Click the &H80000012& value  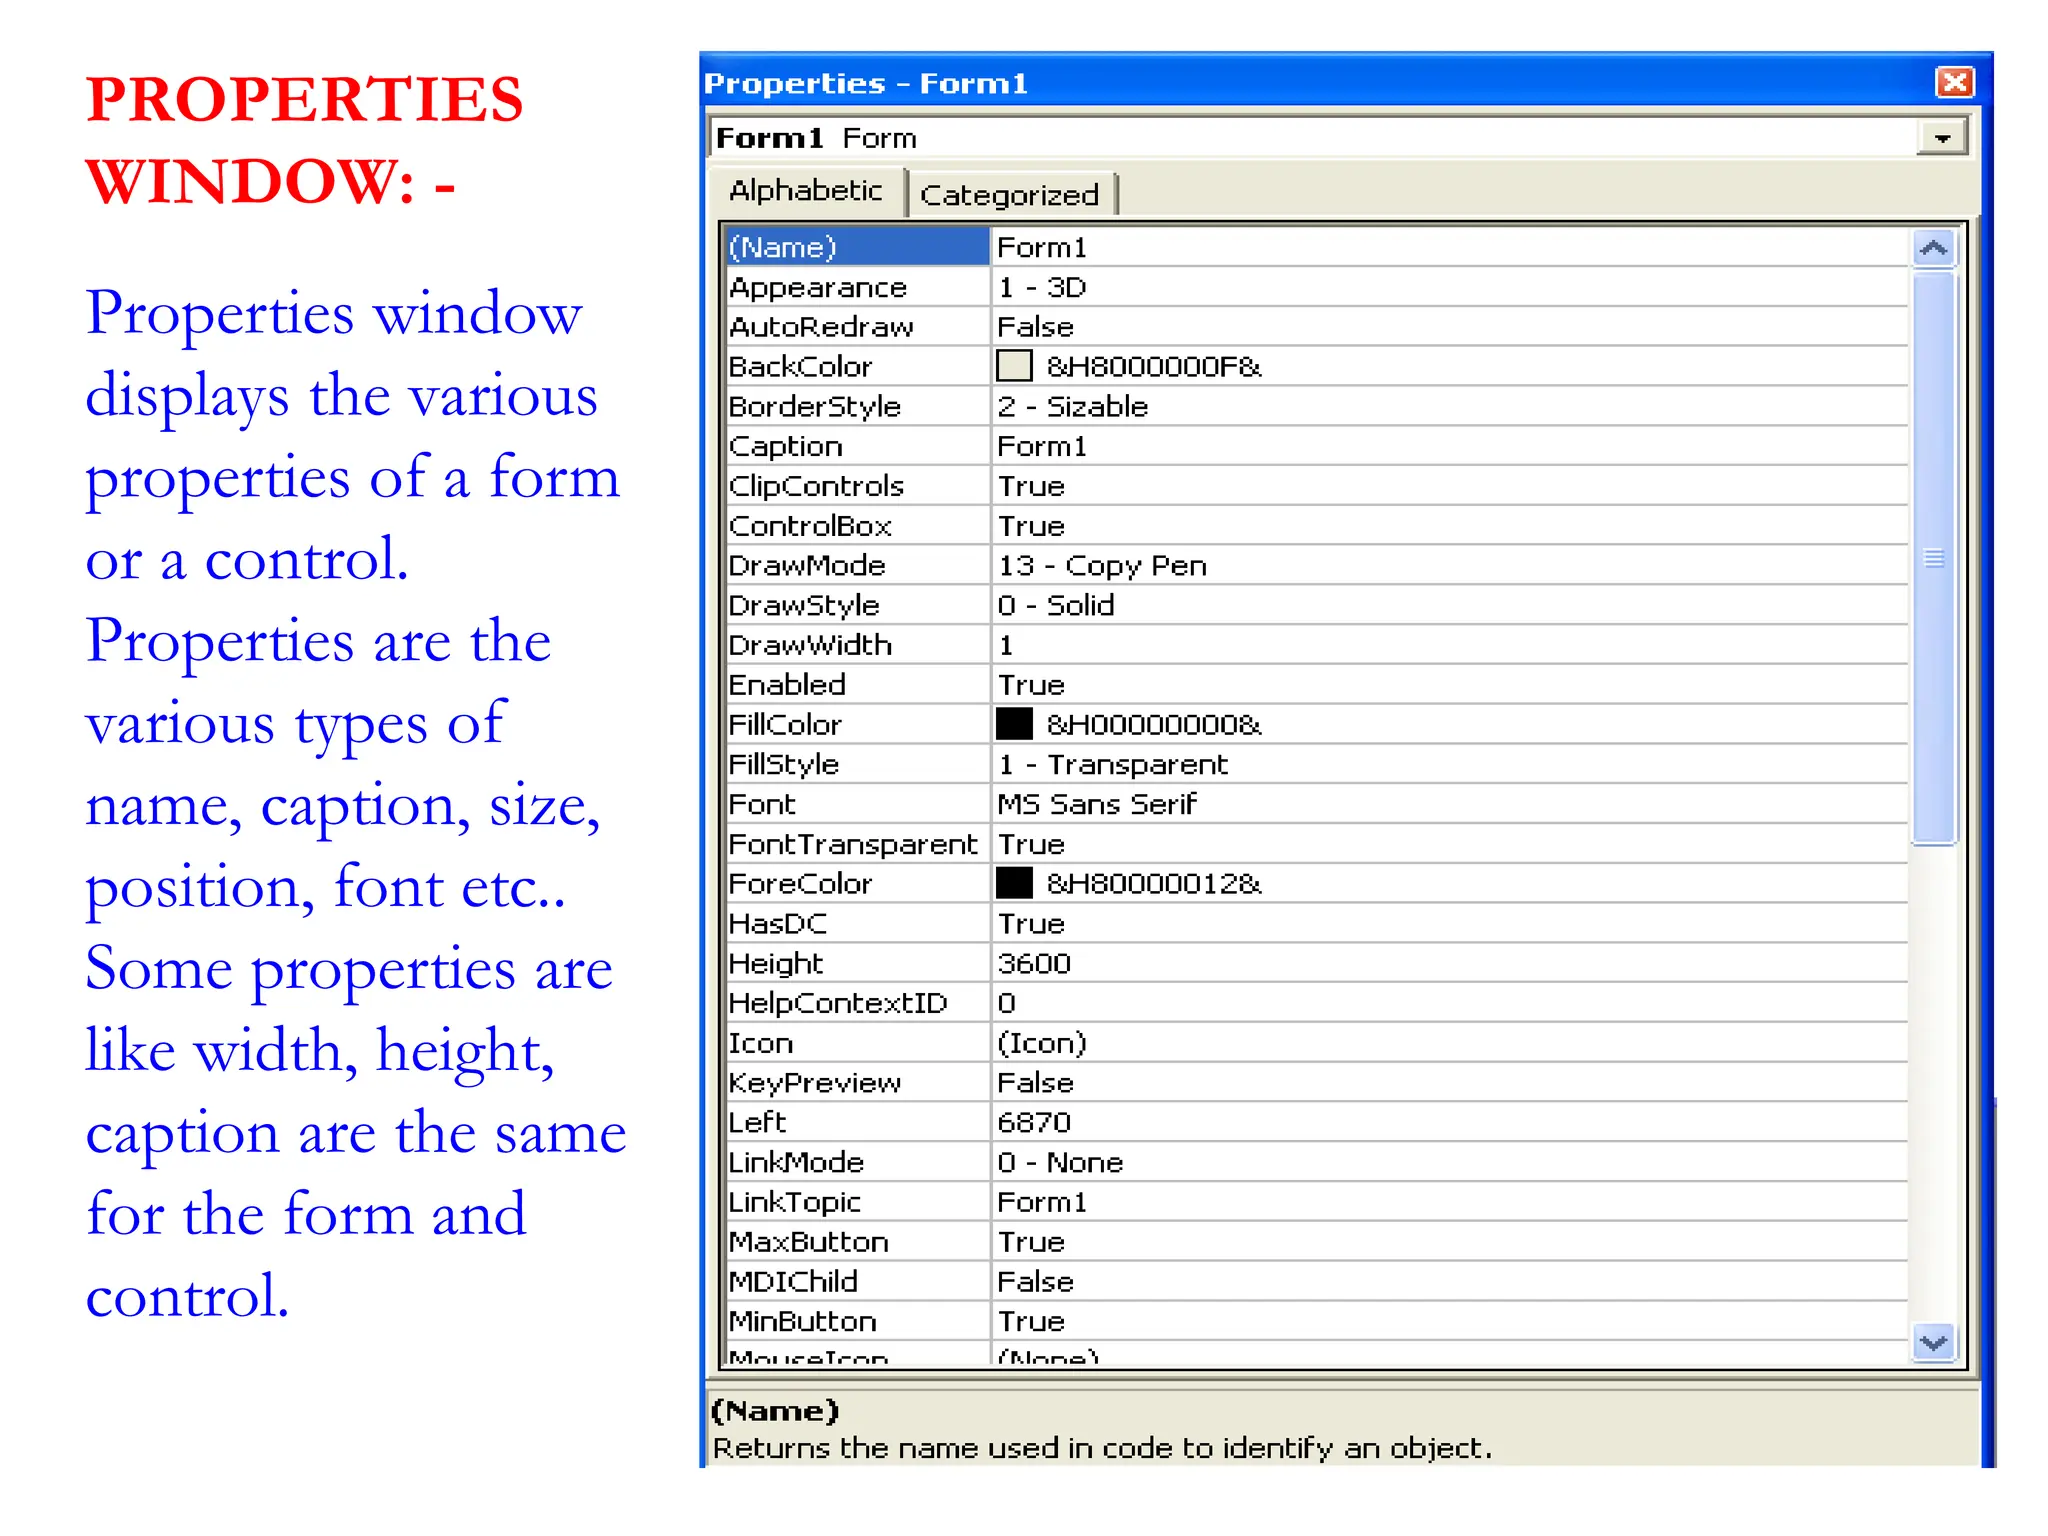pos(1154,883)
